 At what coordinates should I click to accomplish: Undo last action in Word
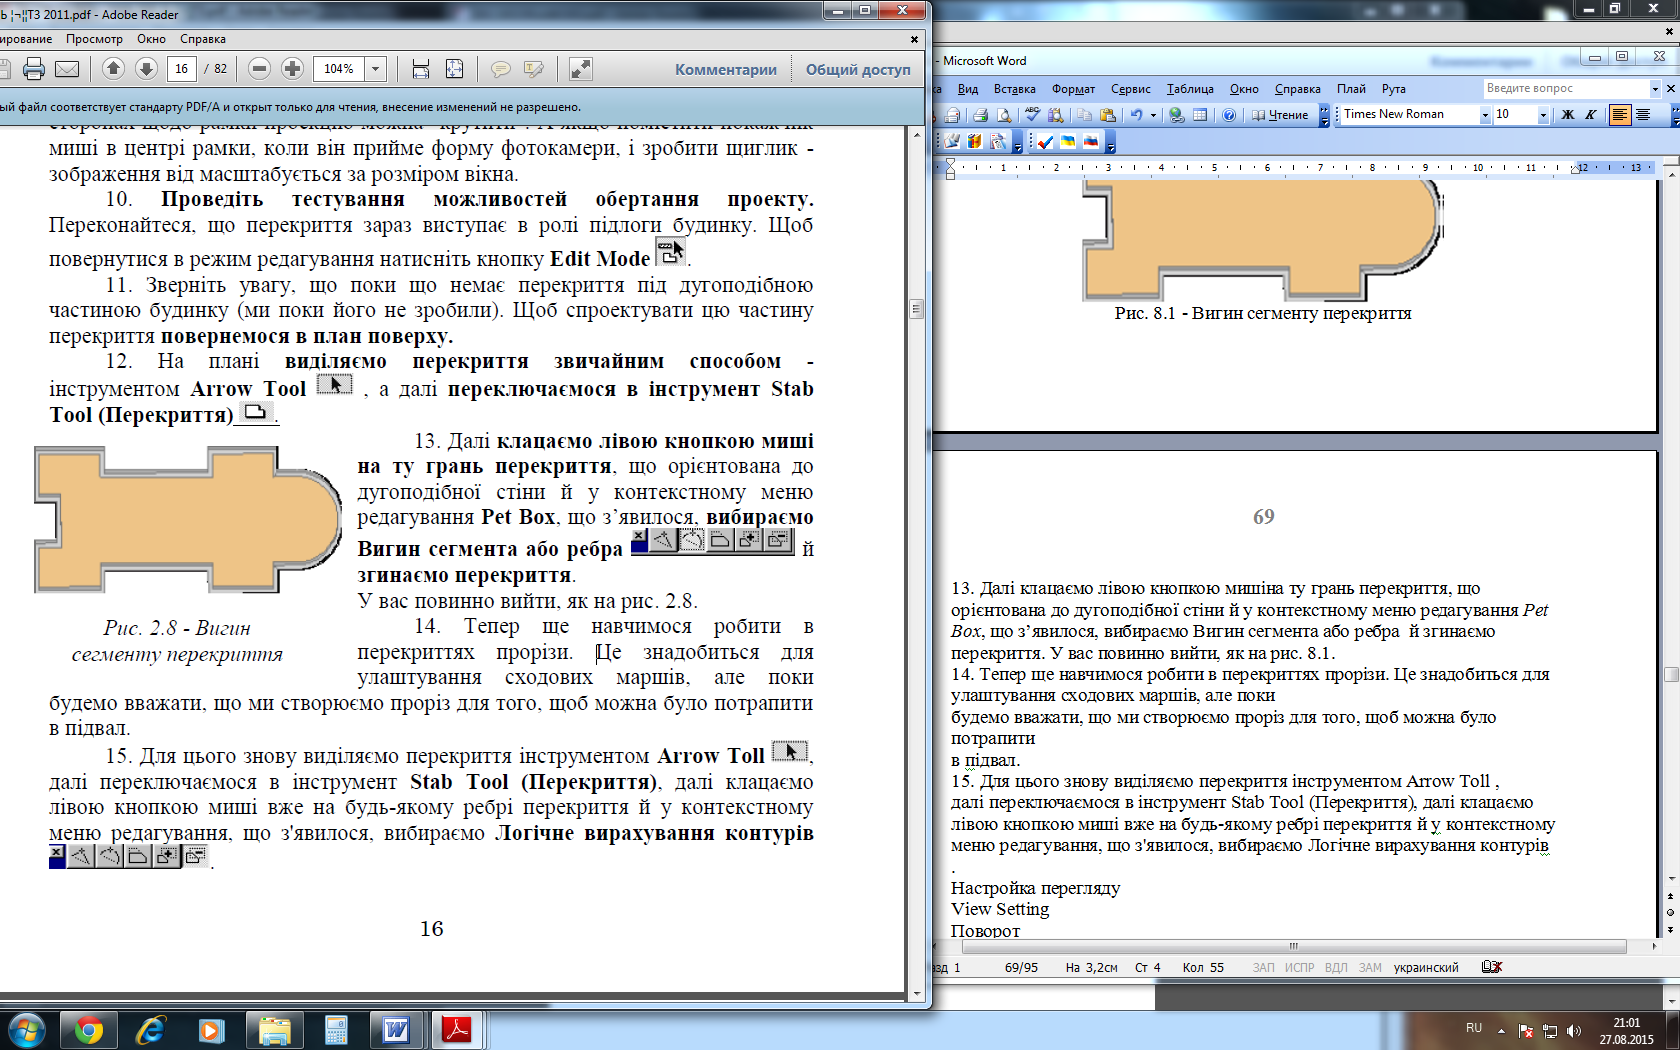coord(1137,115)
